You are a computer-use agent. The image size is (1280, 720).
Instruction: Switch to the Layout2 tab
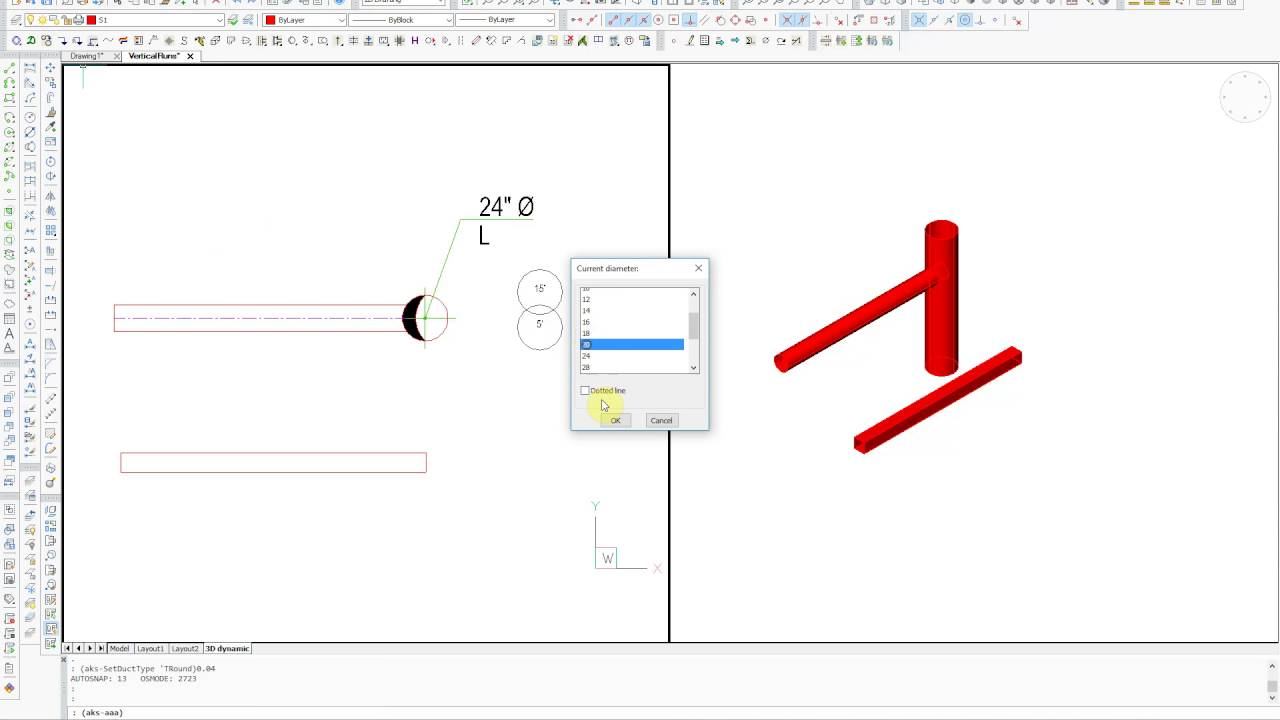pyautogui.click(x=185, y=648)
